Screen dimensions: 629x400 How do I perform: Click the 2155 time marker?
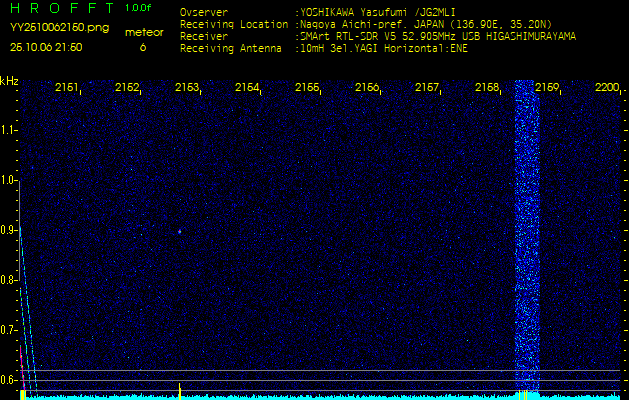point(307,88)
